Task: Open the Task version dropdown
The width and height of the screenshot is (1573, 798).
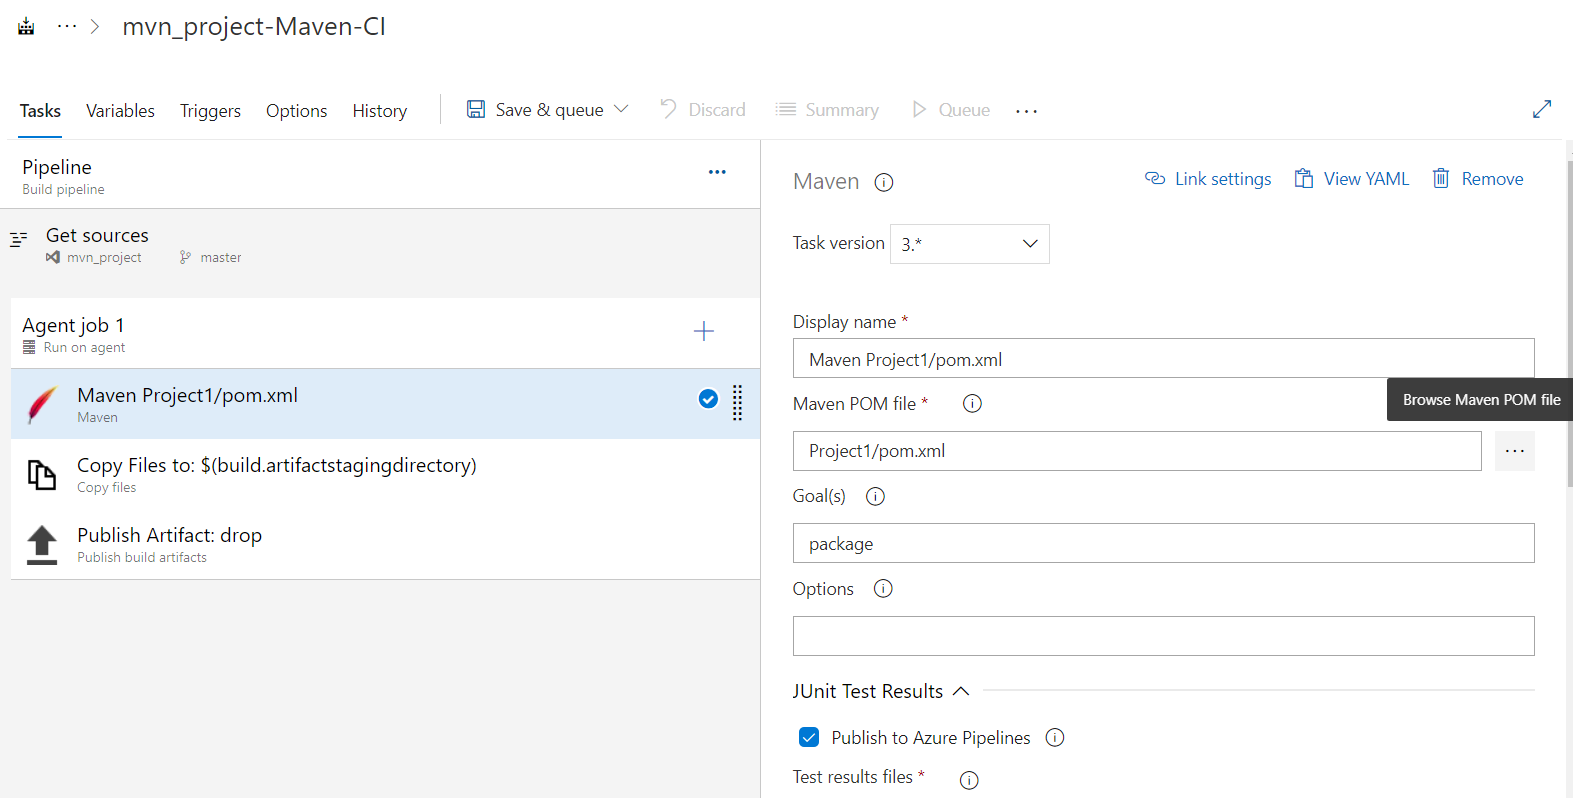Action: click(x=970, y=244)
